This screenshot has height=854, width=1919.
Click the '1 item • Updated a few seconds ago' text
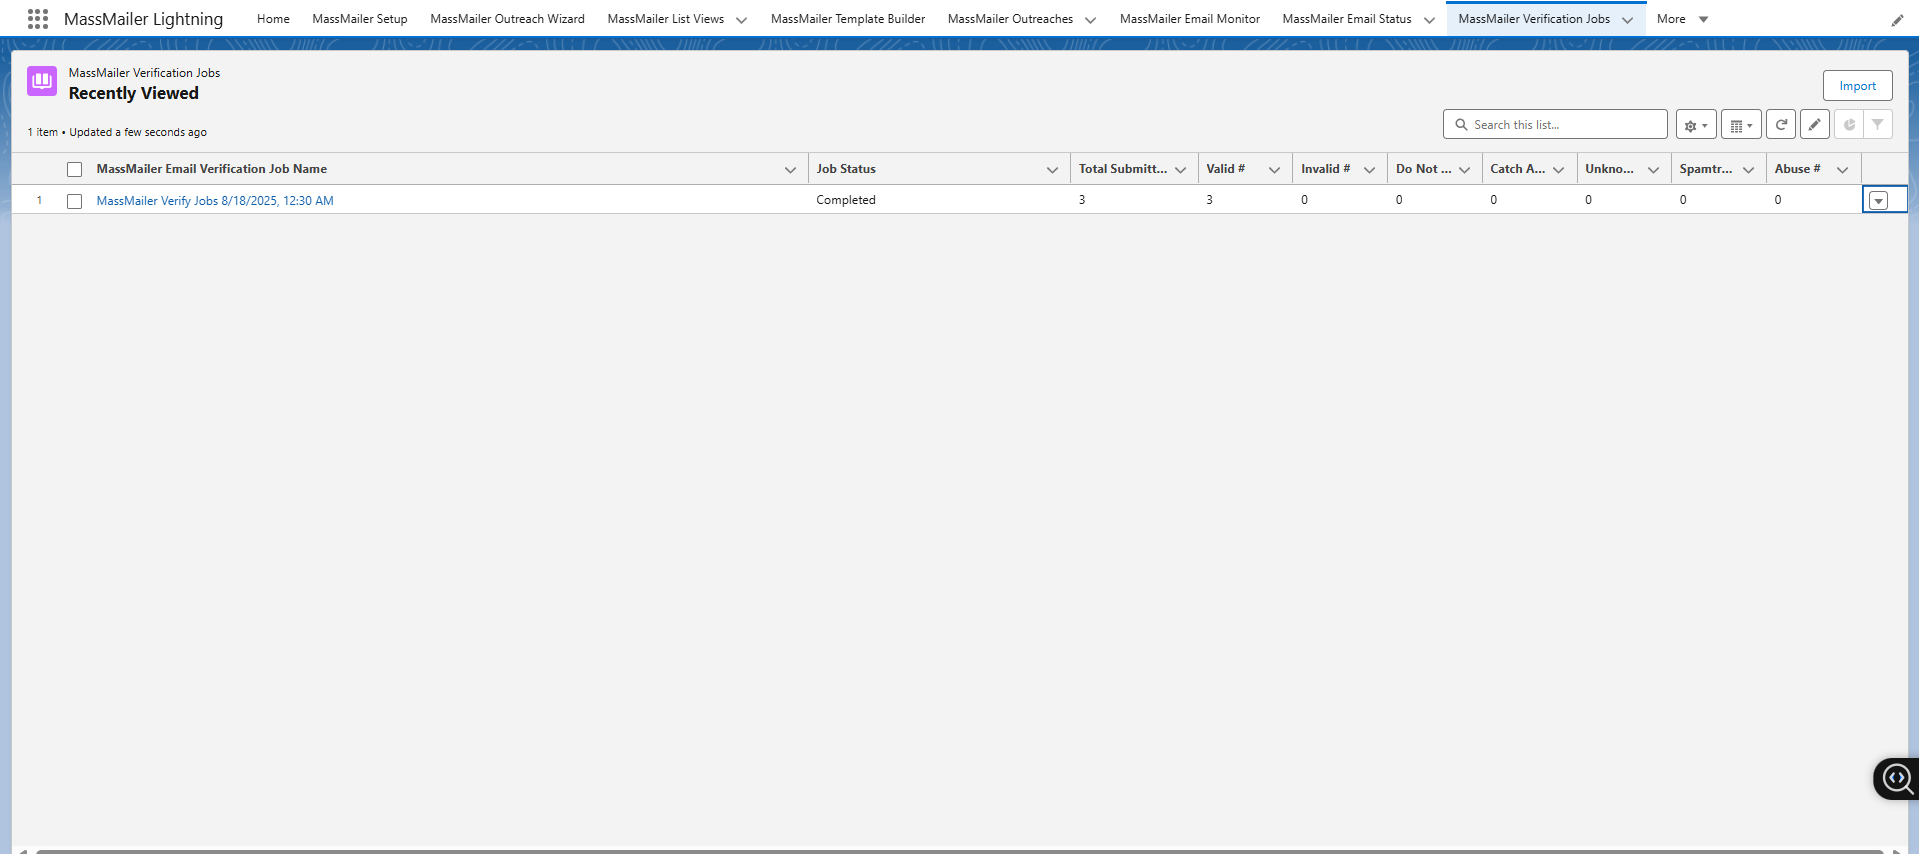point(117,132)
